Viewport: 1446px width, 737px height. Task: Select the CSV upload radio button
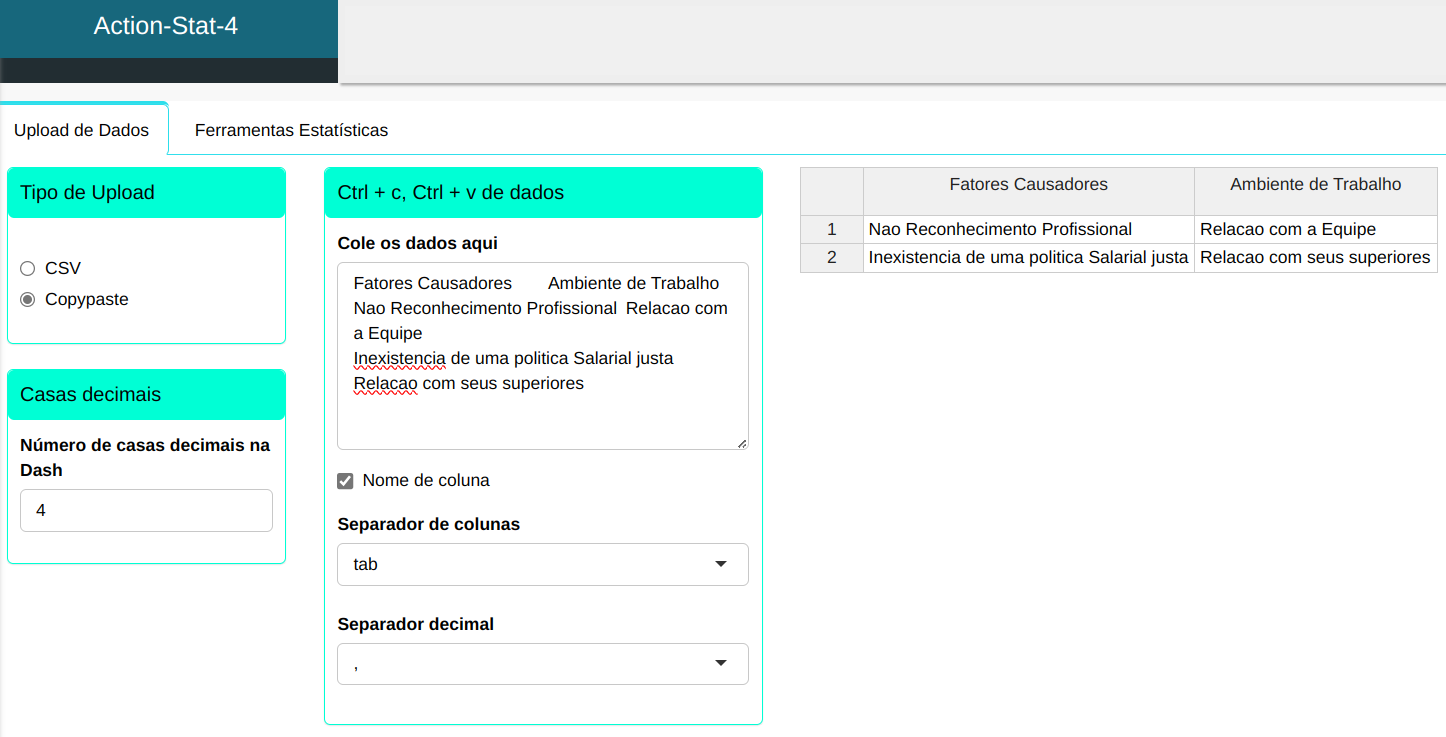[28, 269]
